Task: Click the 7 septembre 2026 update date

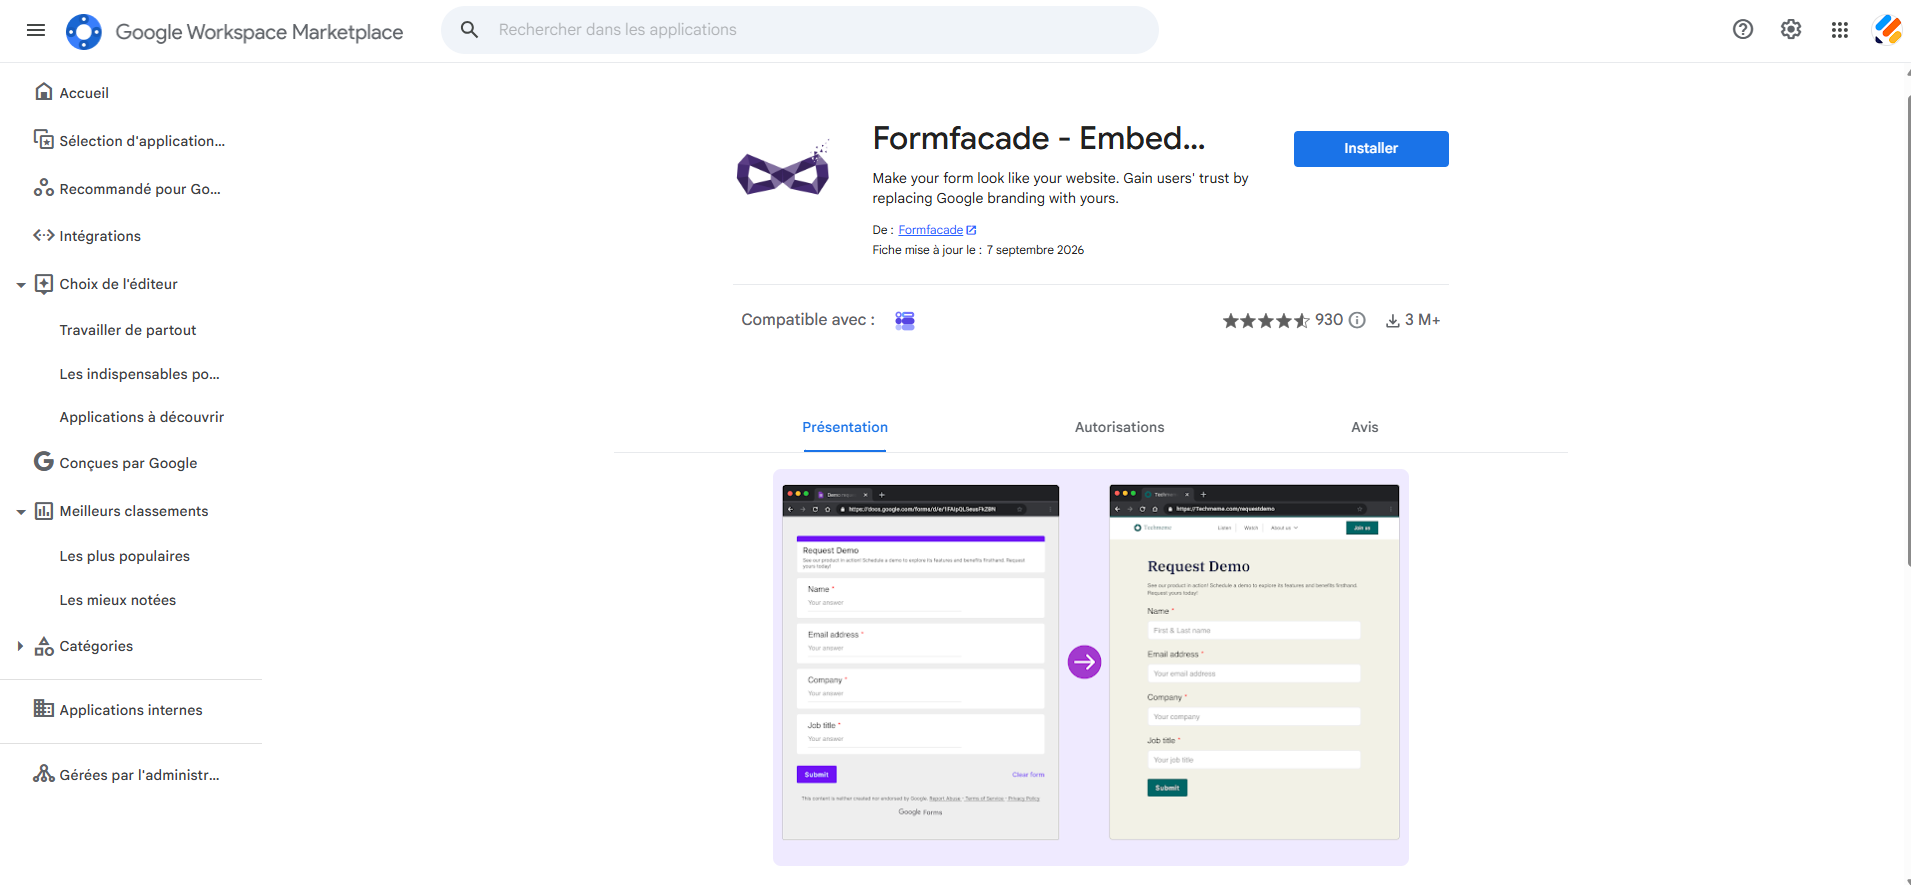Action: click(1035, 250)
